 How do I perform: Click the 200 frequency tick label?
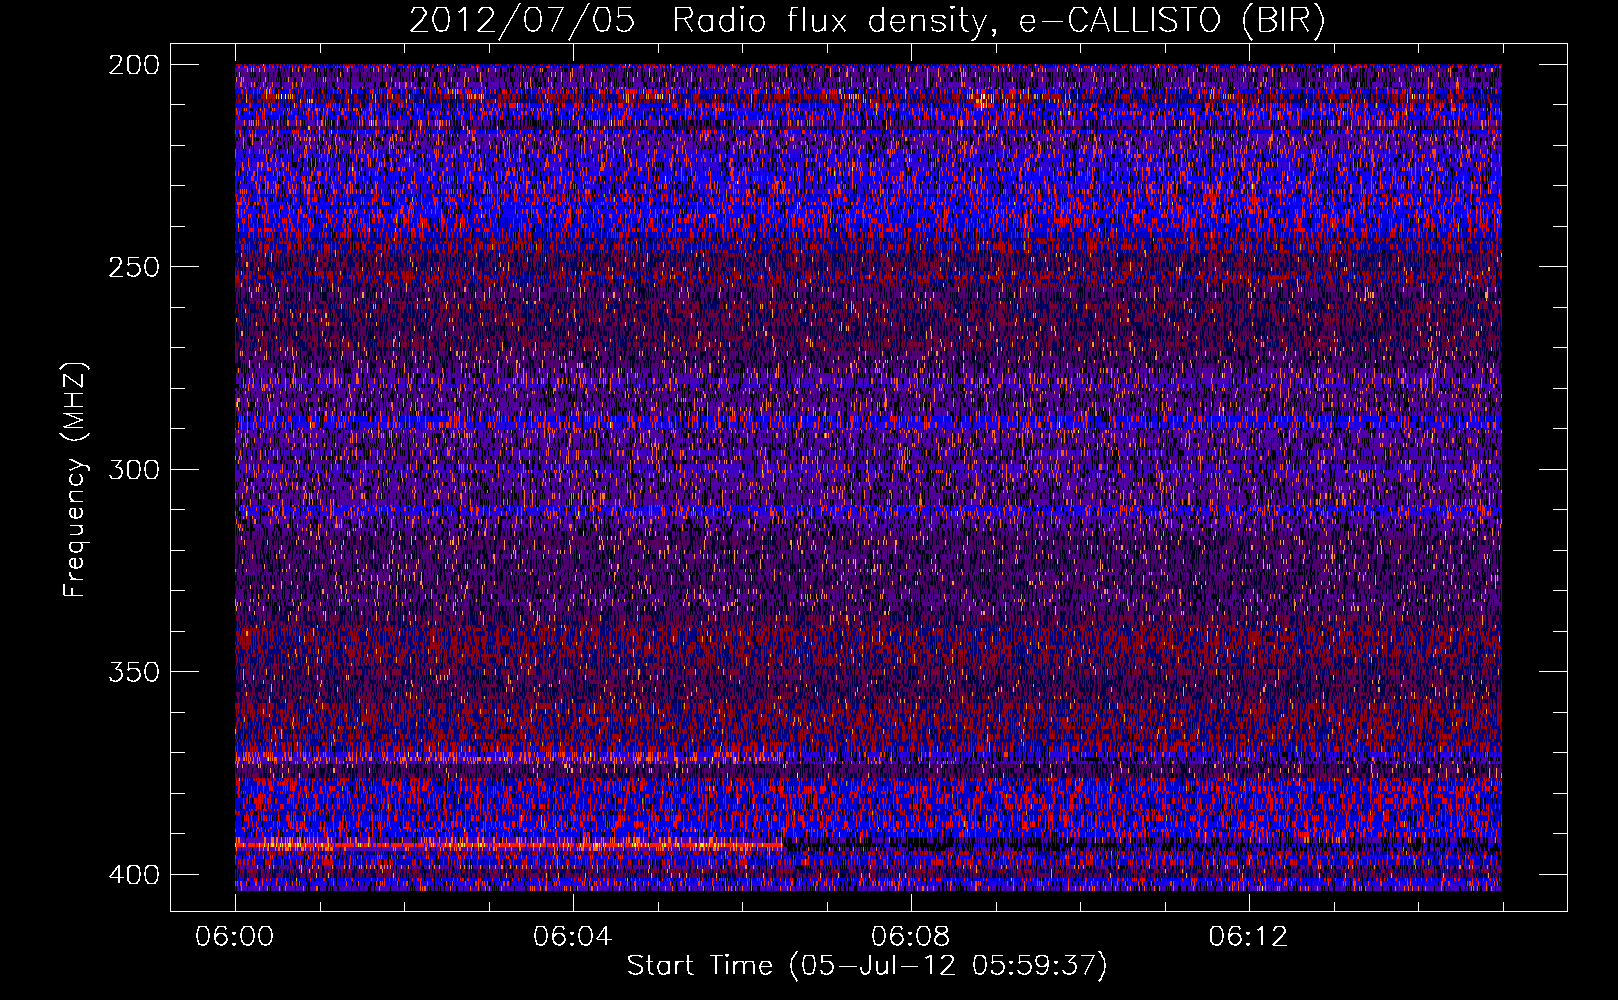click(133, 64)
